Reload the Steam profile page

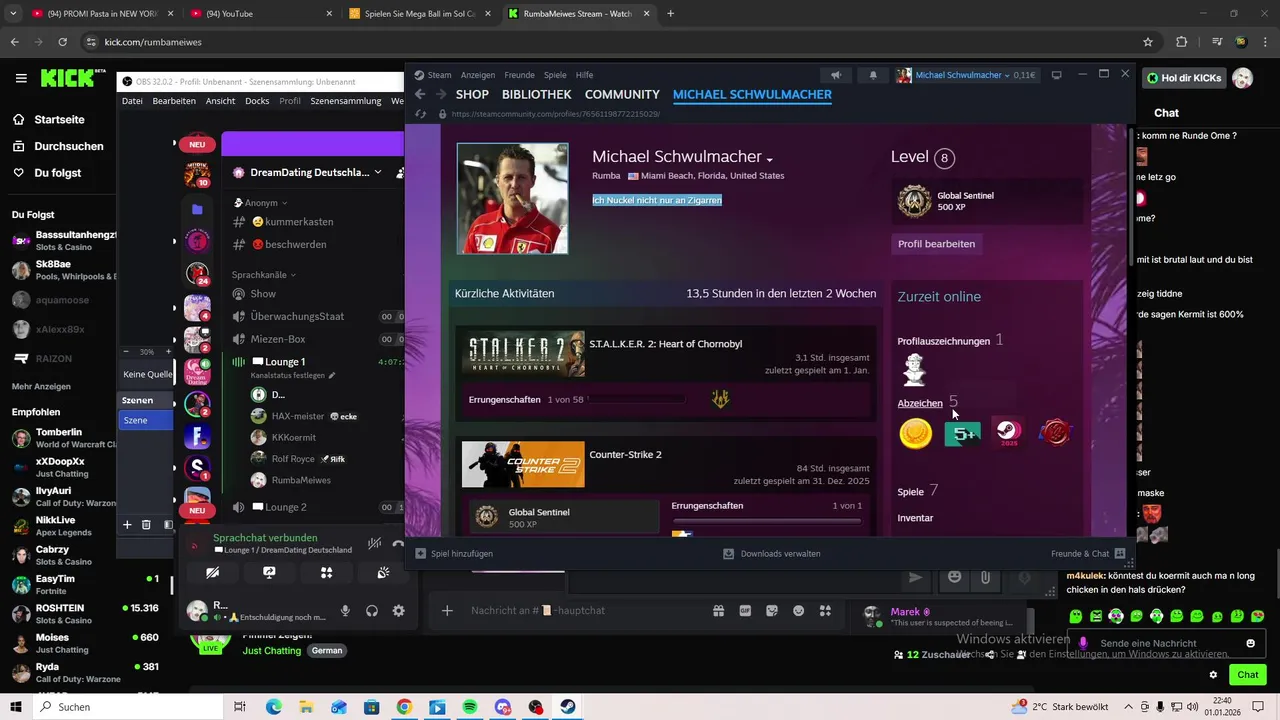[420, 114]
